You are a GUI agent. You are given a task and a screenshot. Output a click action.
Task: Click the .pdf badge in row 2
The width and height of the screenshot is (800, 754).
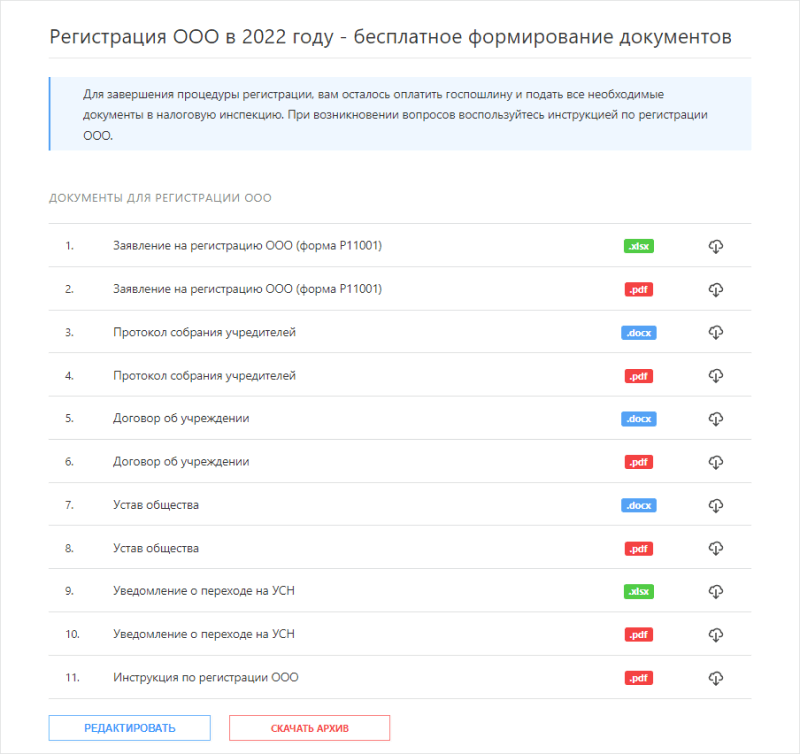point(639,290)
